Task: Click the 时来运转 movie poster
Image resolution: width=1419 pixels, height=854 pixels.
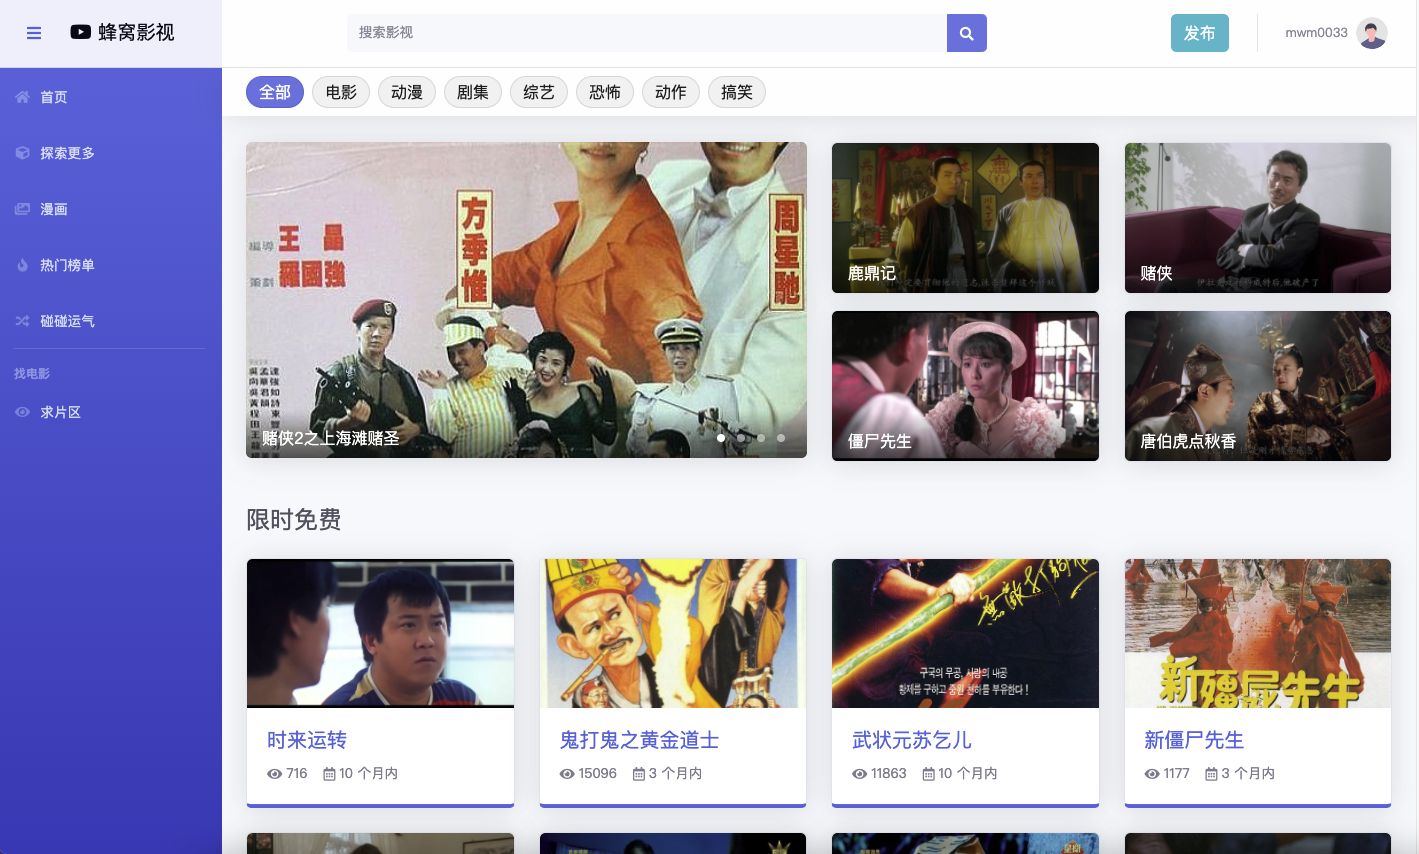Action: 380,633
